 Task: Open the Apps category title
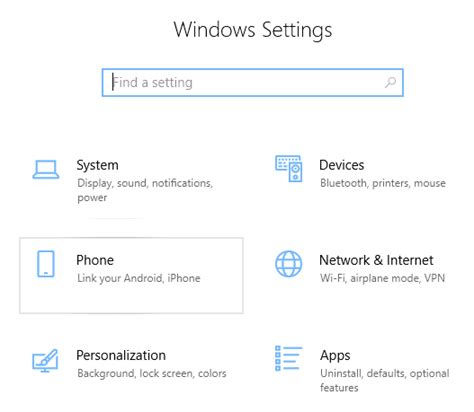[335, 356]
